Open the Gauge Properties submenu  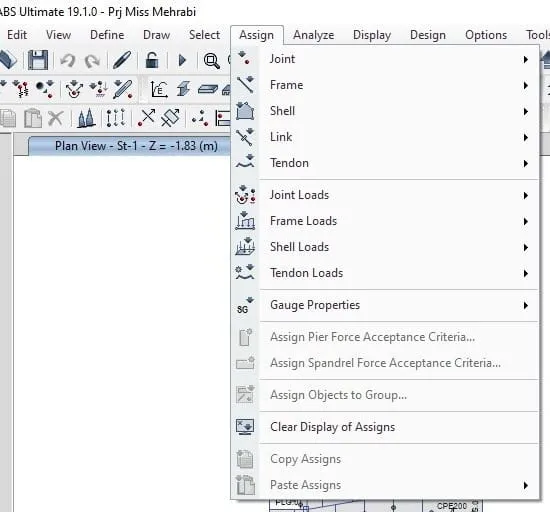point(385,305)
